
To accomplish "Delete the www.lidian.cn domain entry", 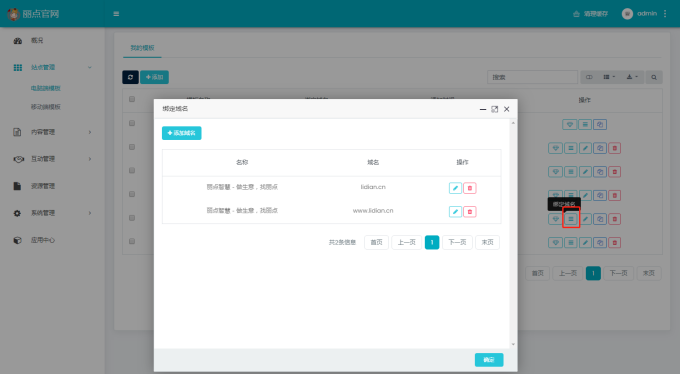I will 469,212.
